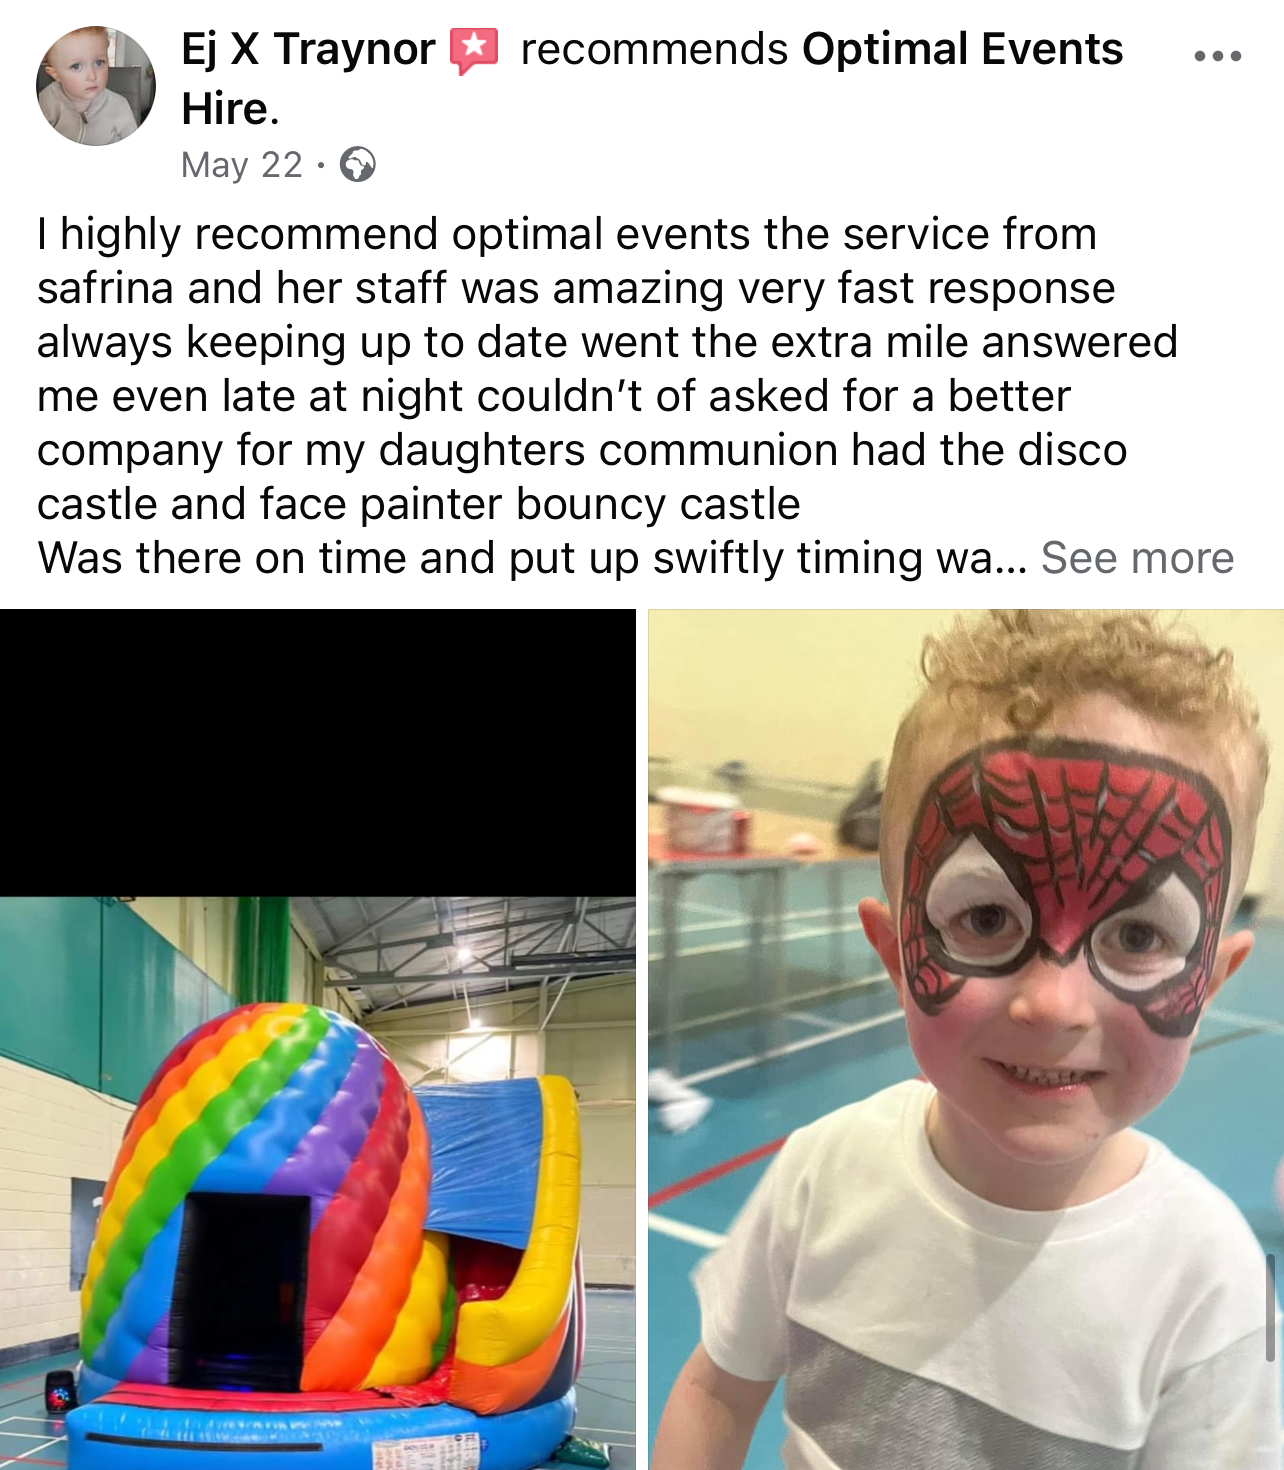Click the word recommends in the header
The height and width of the screenshot is (1470, 1284).
pyautogui.click(x=654, y=49)
